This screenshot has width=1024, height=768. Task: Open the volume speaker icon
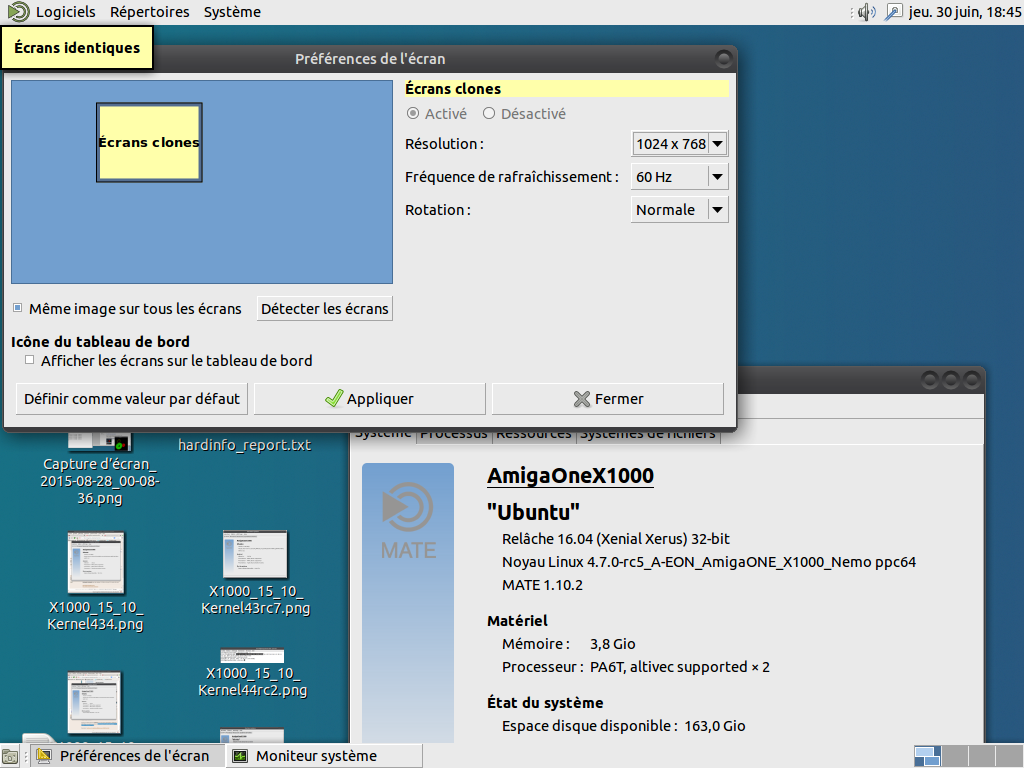coord(866,12)
